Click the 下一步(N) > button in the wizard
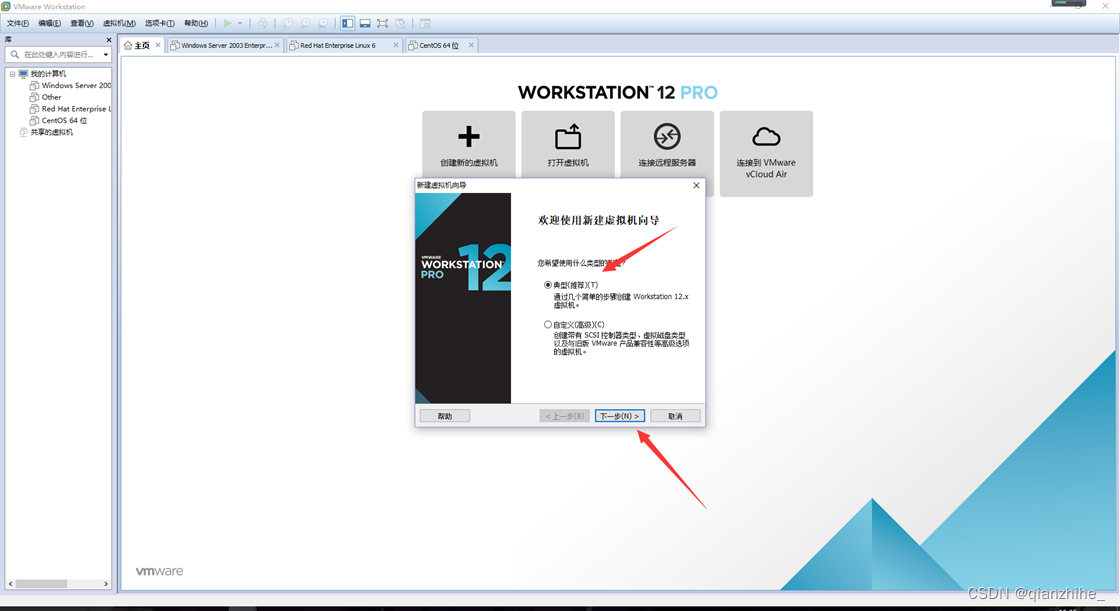The height and width of the screenshot is (611, 1120). click(x=619, y=416)
